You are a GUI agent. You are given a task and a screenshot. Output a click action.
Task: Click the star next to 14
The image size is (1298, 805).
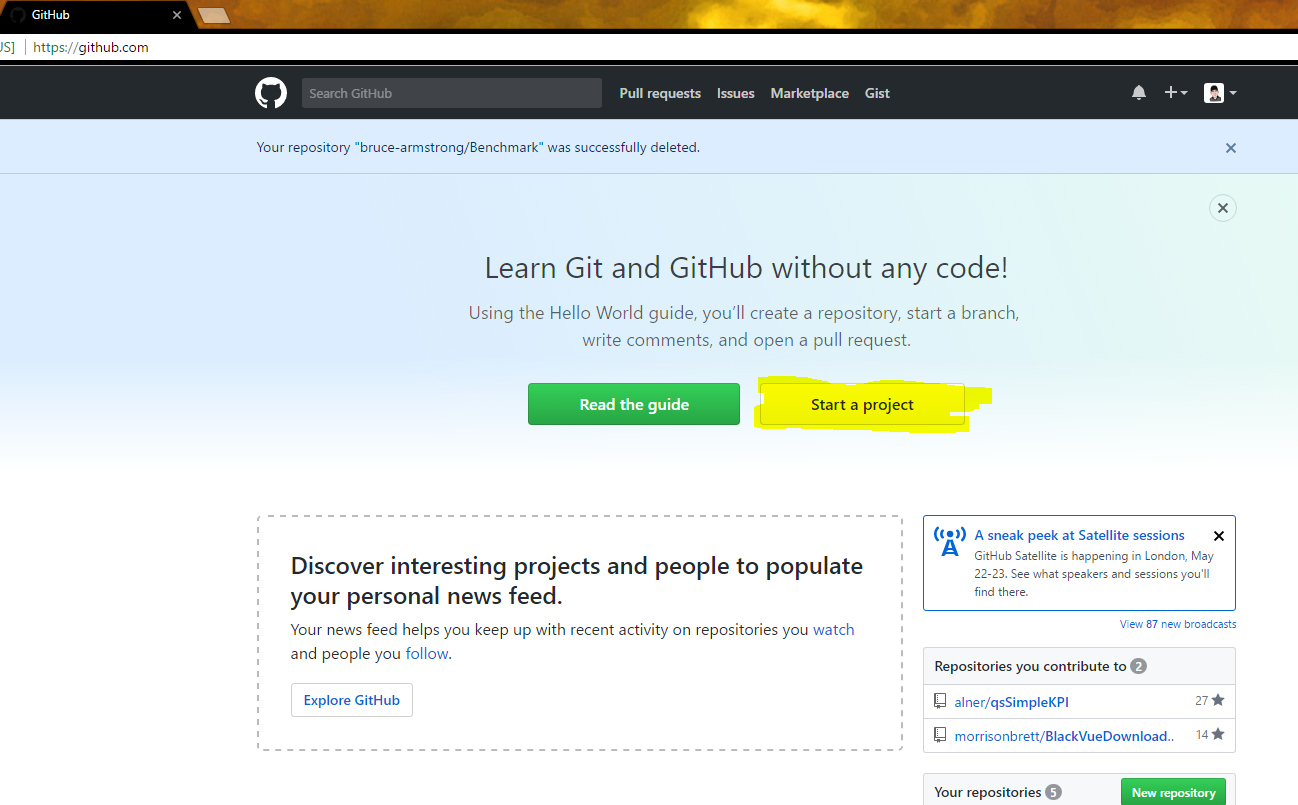coord(1218,734)
